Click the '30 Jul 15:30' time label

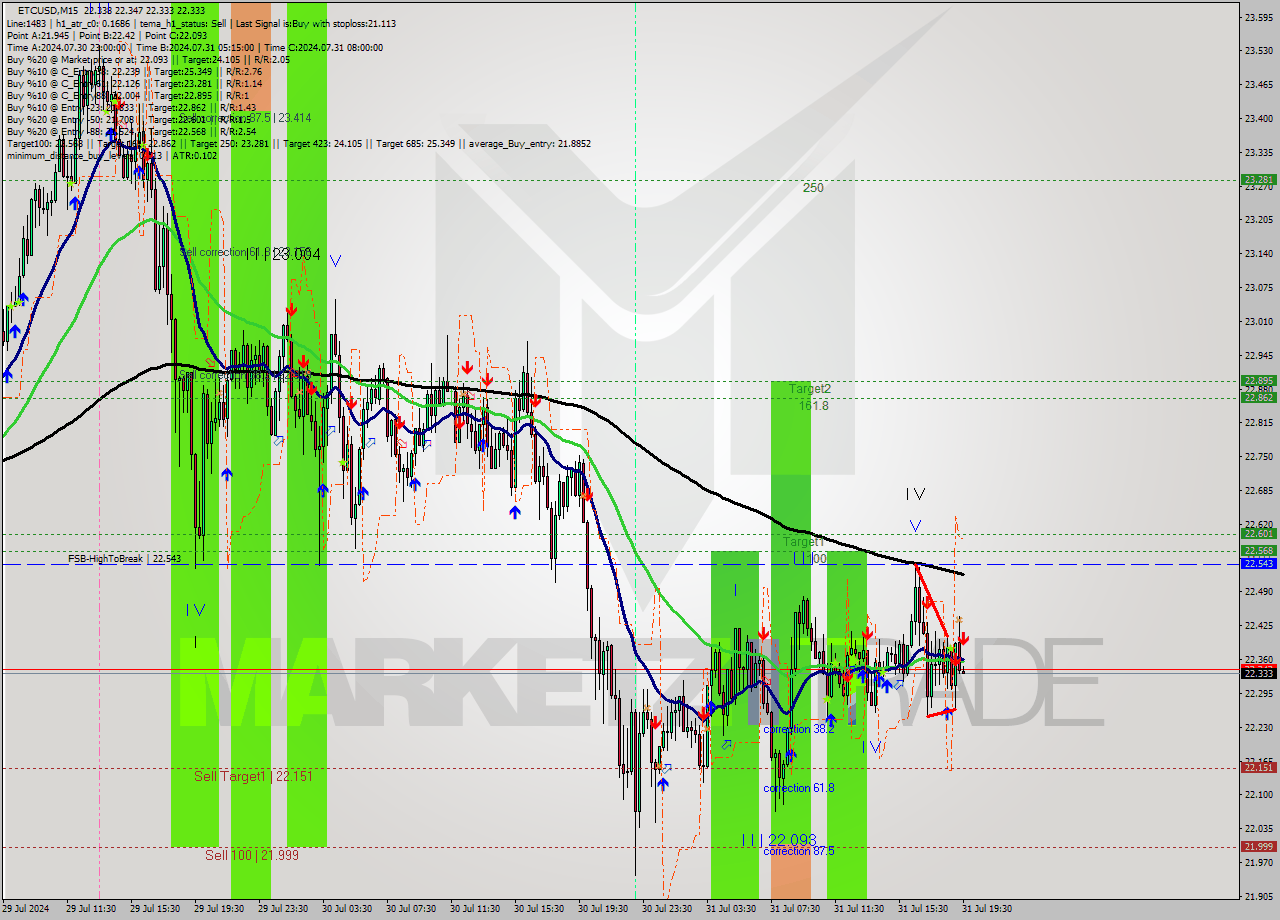pyautogui.click(x=539, y=909)
